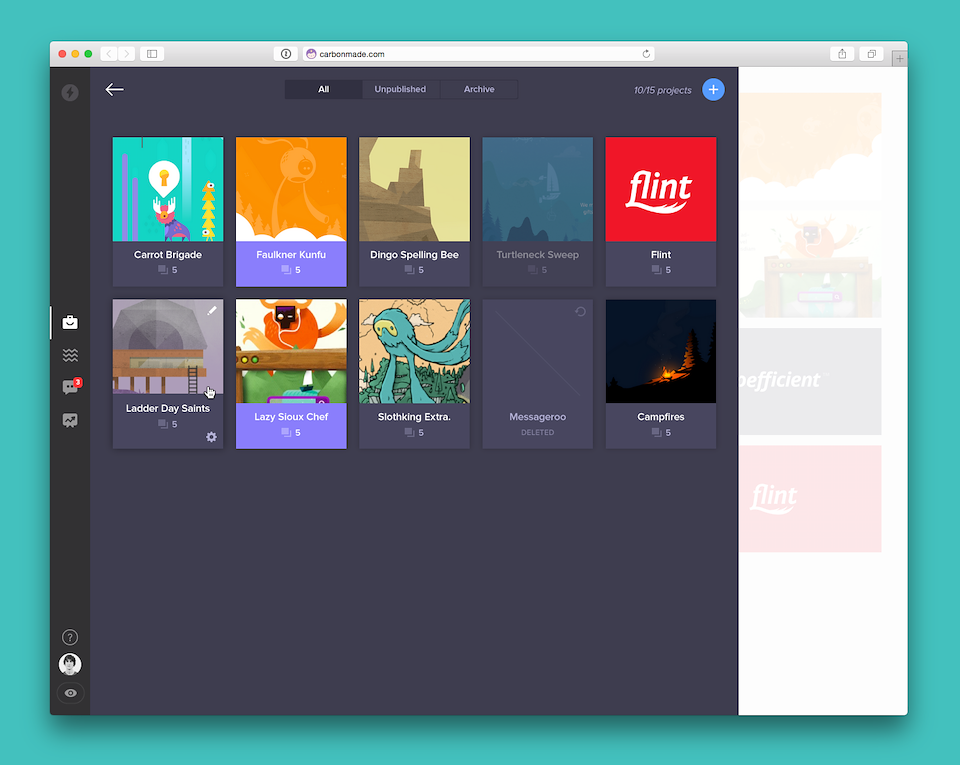
Task: Click the back arrow at top left
Action: [x=115, y=90]
